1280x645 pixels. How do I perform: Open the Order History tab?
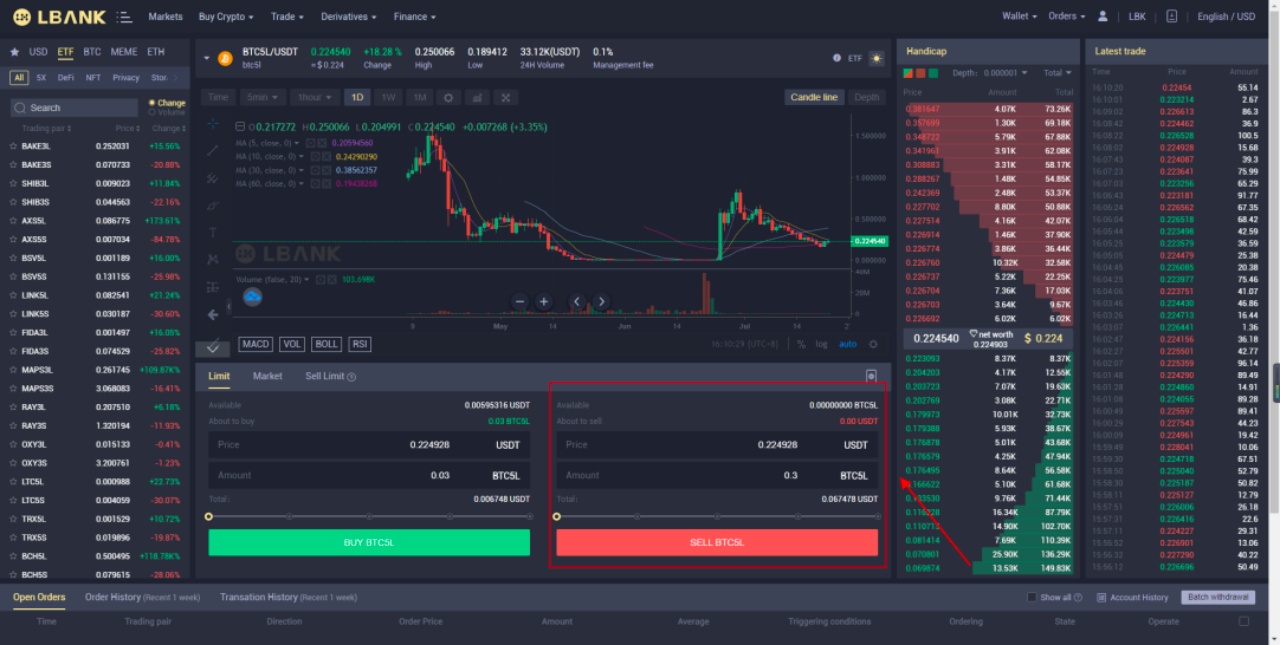tap(113, 597)
